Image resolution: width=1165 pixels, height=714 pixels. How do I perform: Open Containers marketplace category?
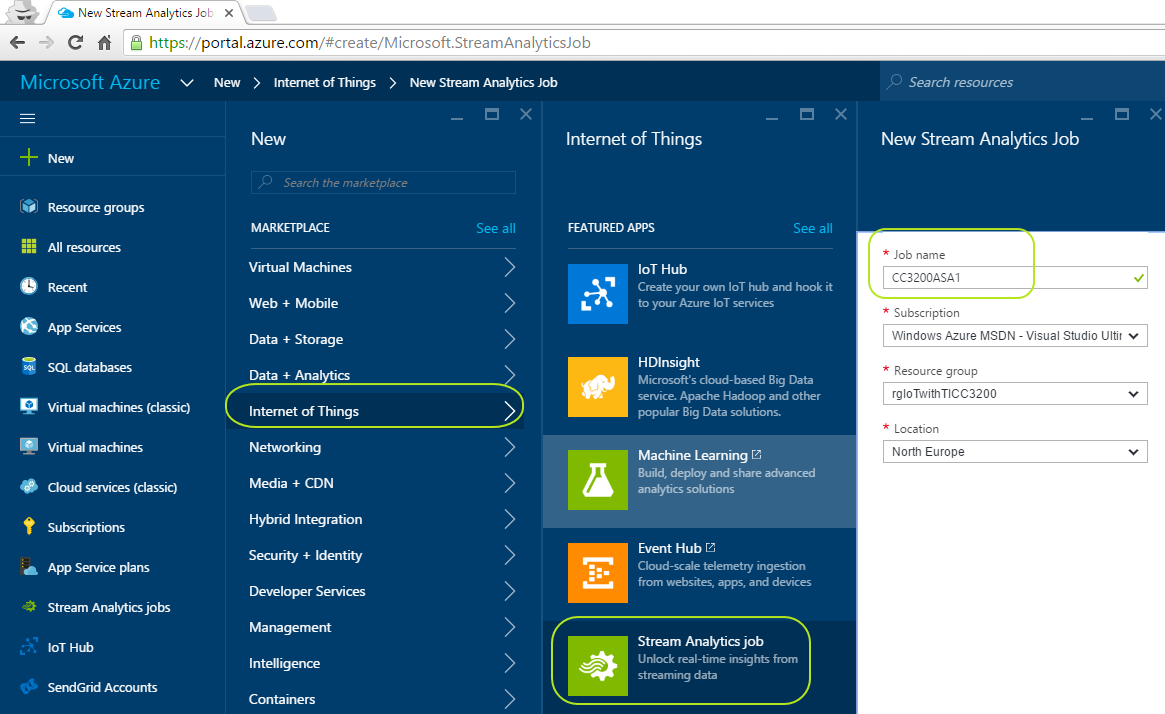383,699
